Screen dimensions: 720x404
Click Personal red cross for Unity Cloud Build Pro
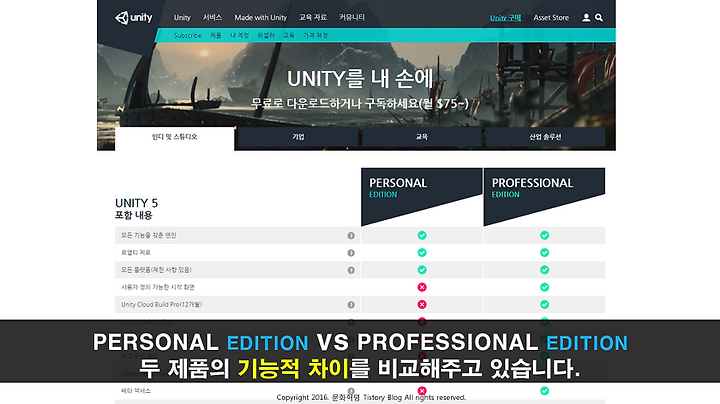click(x=422, y=304)
